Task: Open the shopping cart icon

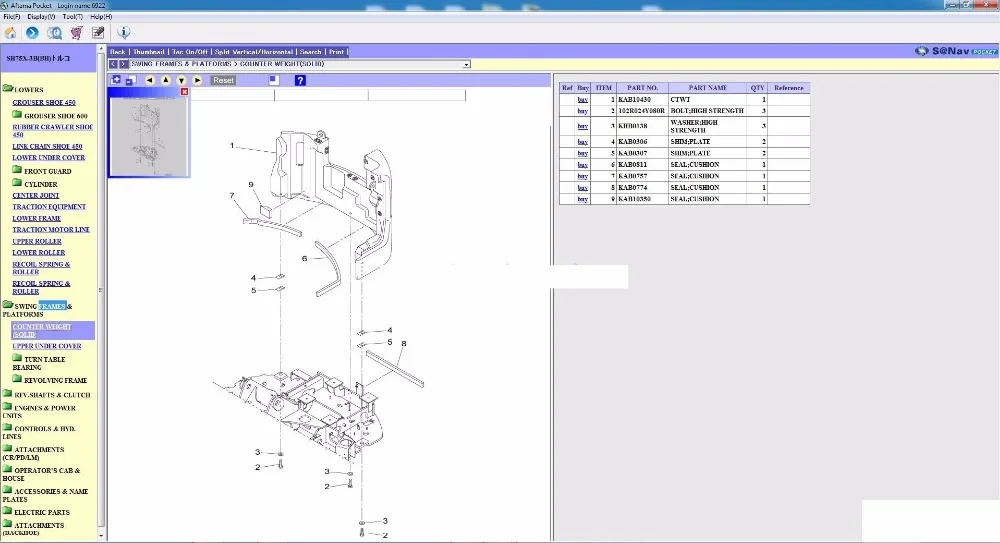Action: [77, 33]
